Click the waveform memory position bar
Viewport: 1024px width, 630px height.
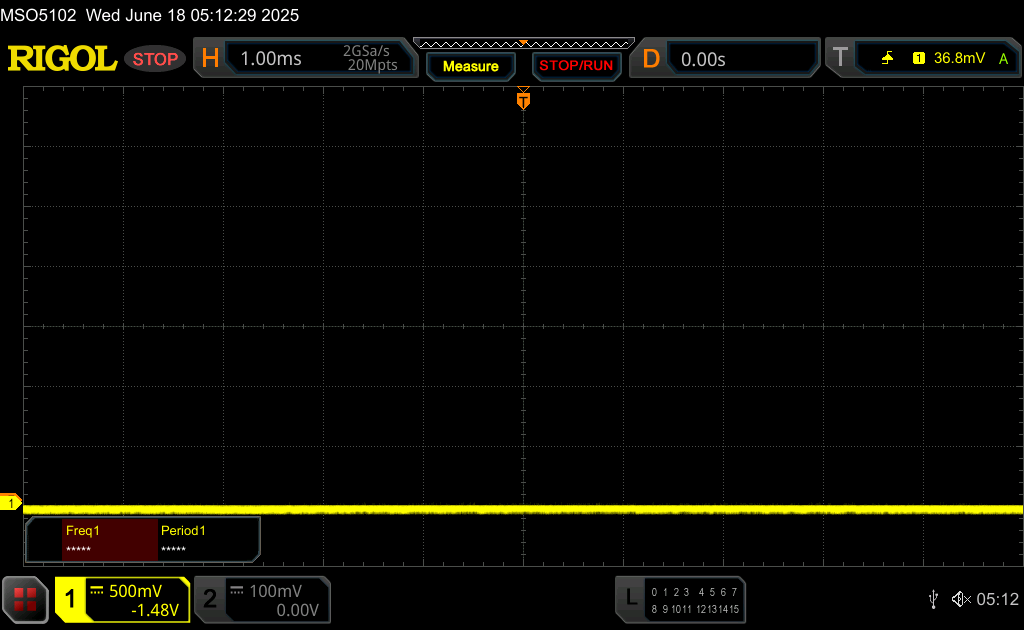[524, 44]
